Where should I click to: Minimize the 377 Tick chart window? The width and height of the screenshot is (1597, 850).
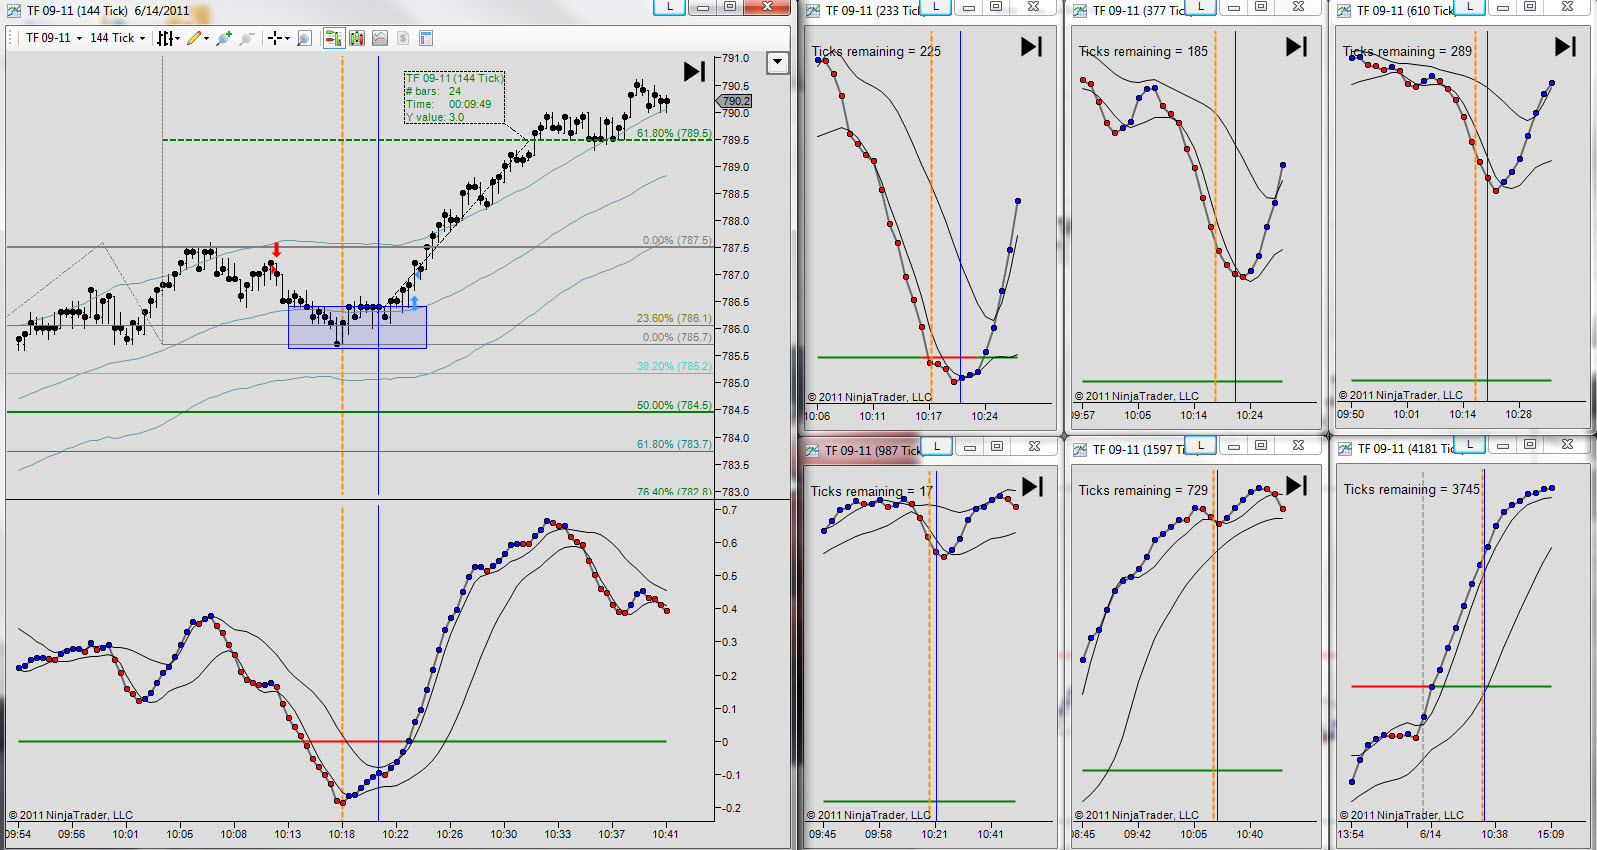pos(1234,6)
